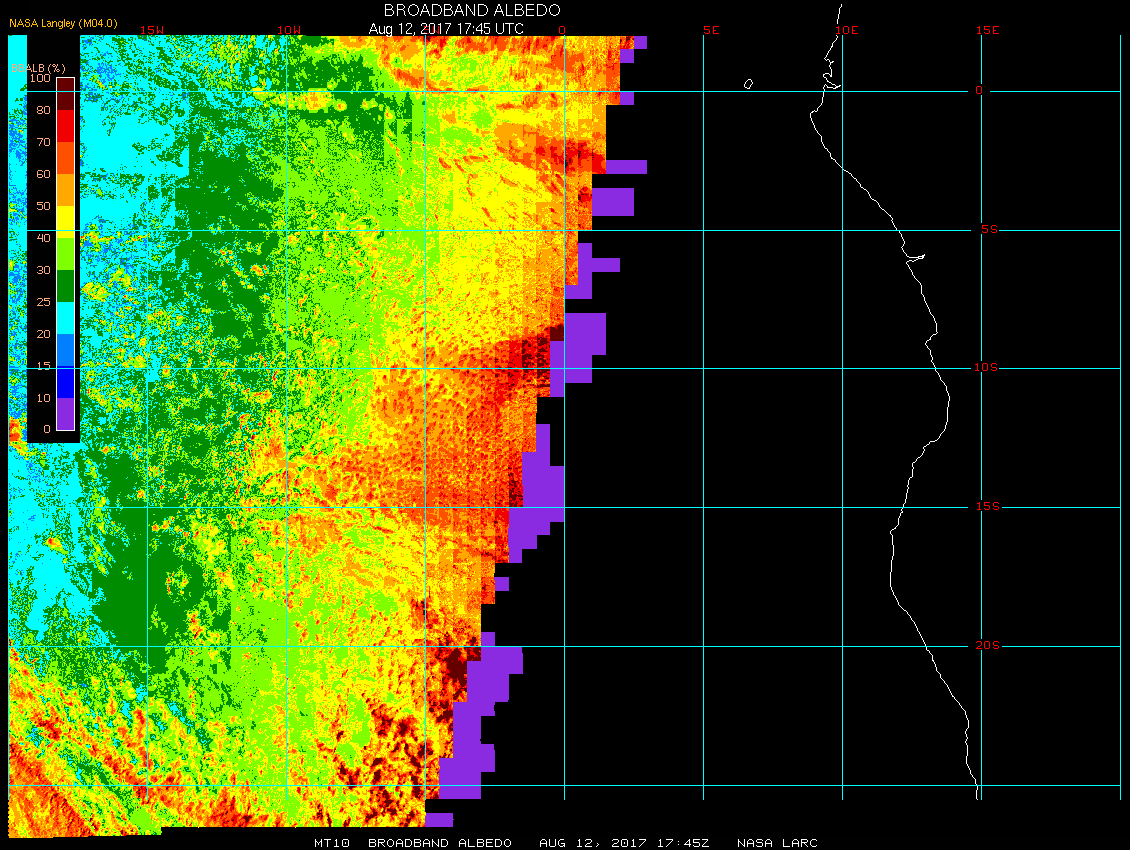Choose the light green 30–40% legend swatch
The height and width of the screenshot is (850, 1130).
pos(66,254)
